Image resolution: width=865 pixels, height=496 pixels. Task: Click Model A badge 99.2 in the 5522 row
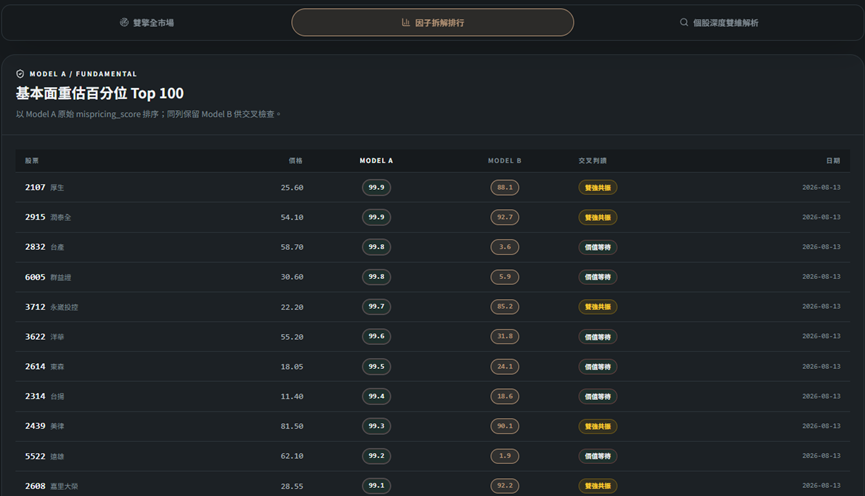(x=376, y=456)
